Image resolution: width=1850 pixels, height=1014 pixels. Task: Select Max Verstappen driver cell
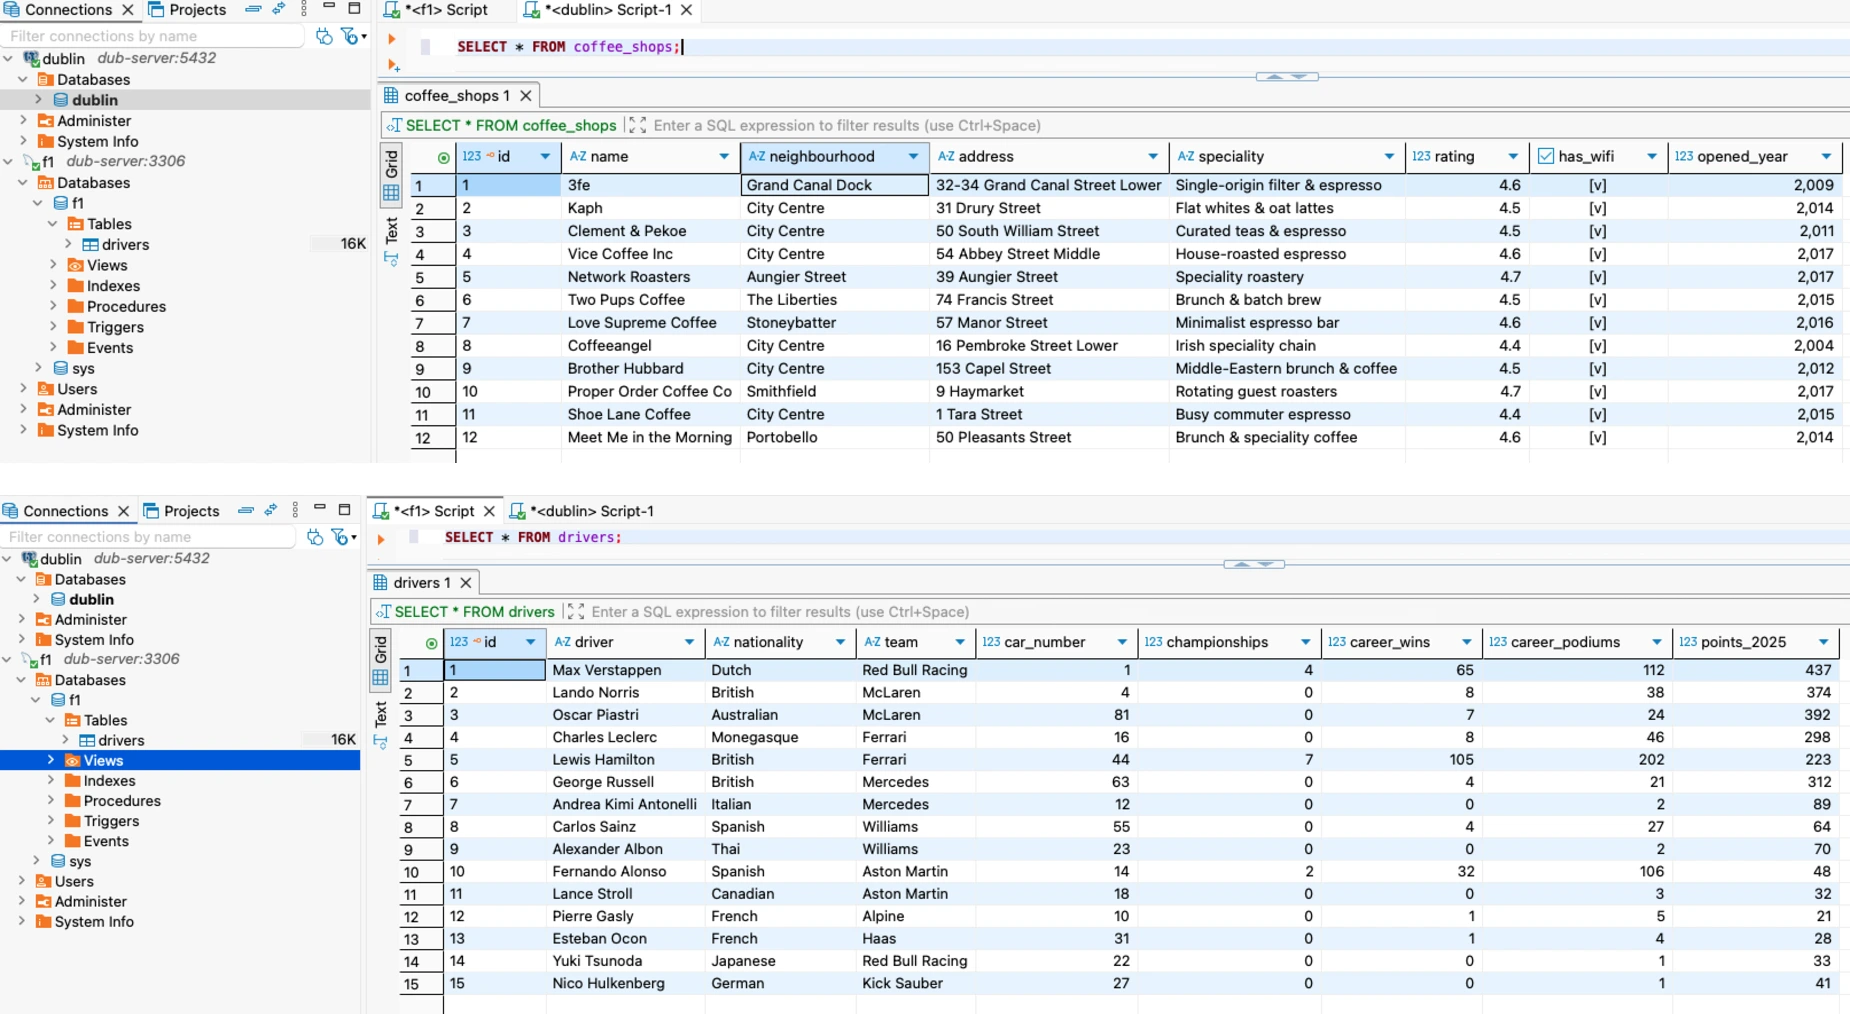coord(625,670)
